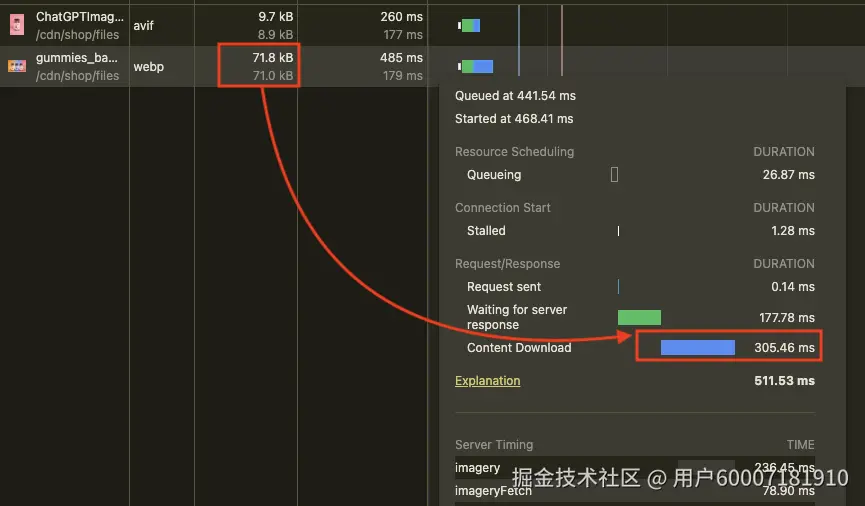The height and width of the screenshot is (506, 865).
Task: Click the 485 ms time value
Action: click(x=401, y=57)
